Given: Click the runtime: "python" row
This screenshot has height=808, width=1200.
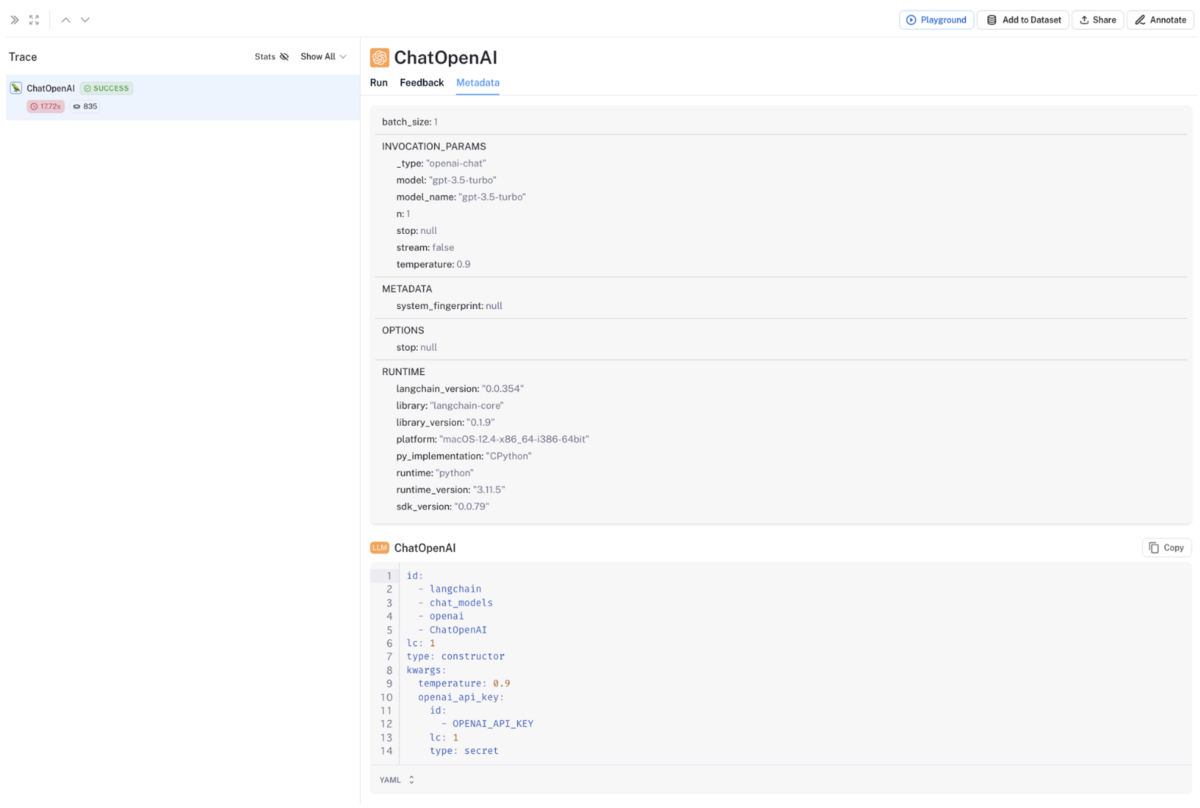Looking at the screenshot, I should click(435, 472).
